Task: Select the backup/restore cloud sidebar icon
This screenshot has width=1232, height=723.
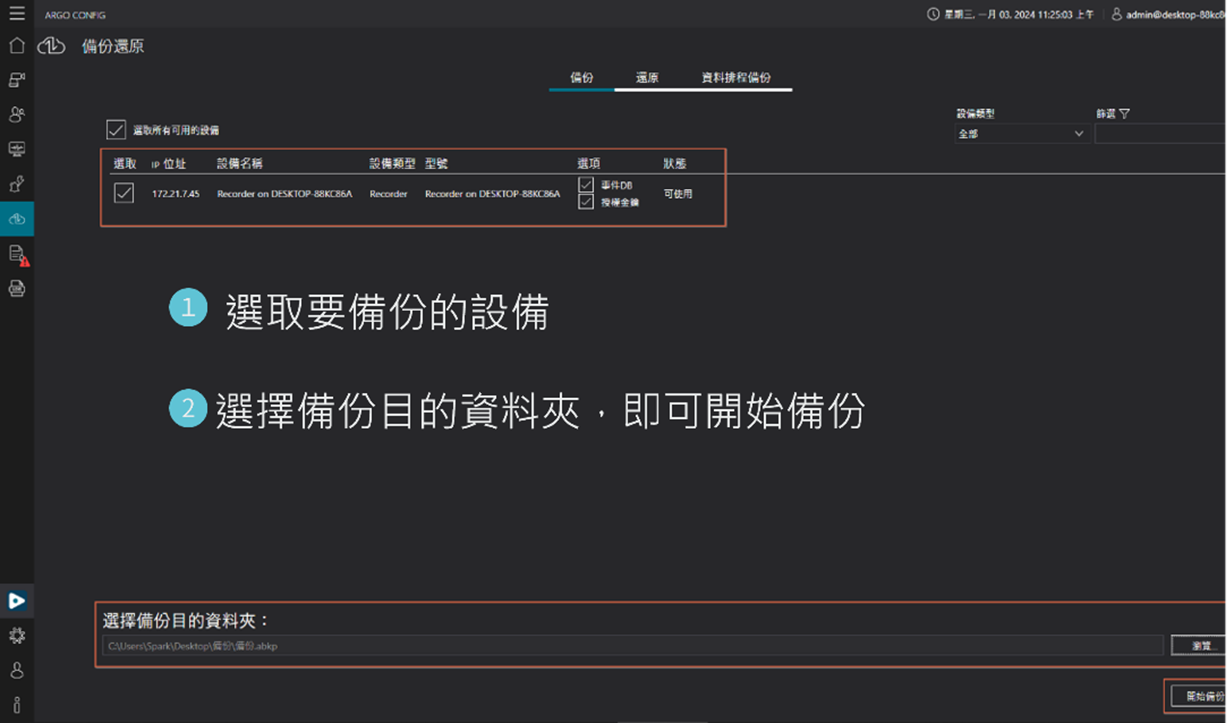Action: tap(16, 218)
